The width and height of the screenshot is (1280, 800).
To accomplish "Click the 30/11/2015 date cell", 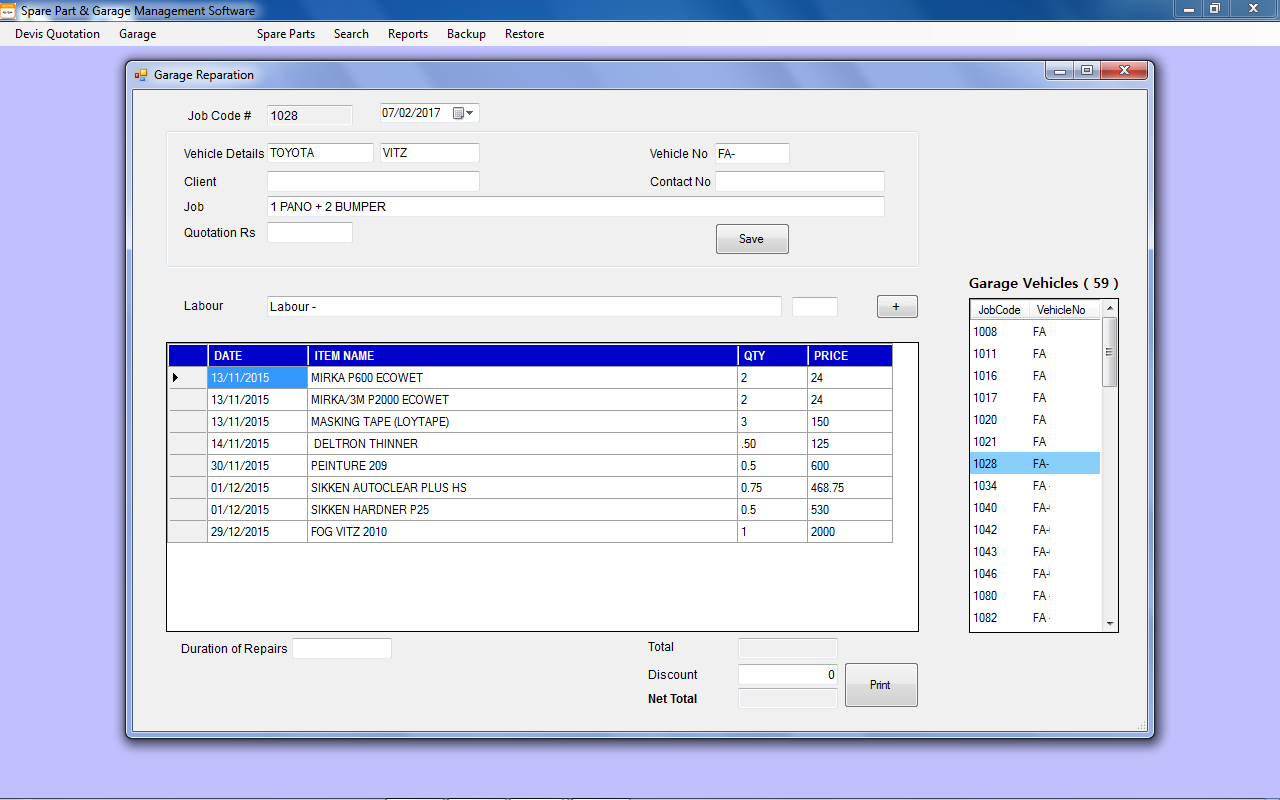I will 258,466.
